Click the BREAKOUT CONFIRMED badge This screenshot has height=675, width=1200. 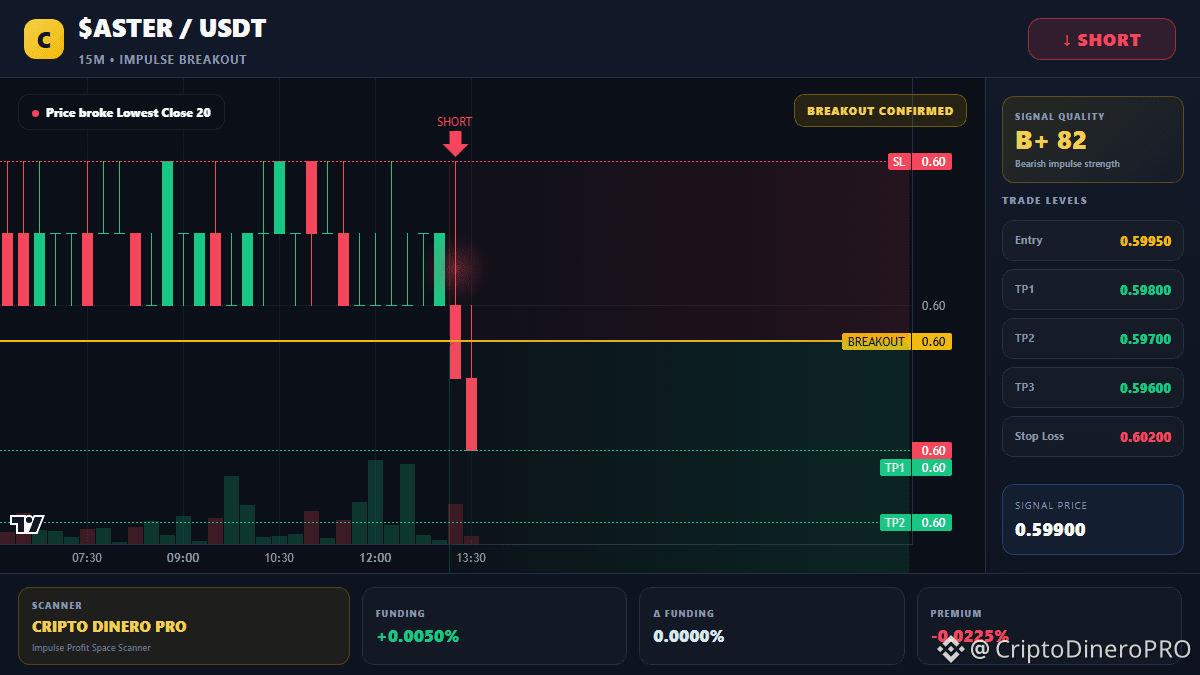click(880, 111)
